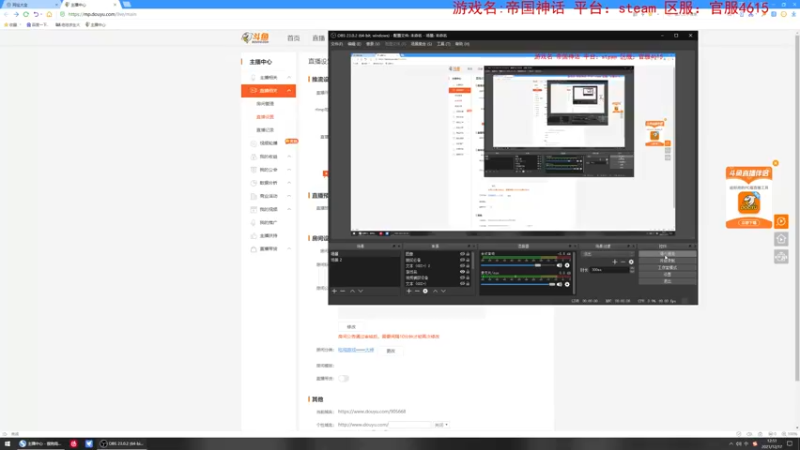Add a scene transition with plus icon
The width and height of the screenshot is (800, 450).
pos(615,262)
